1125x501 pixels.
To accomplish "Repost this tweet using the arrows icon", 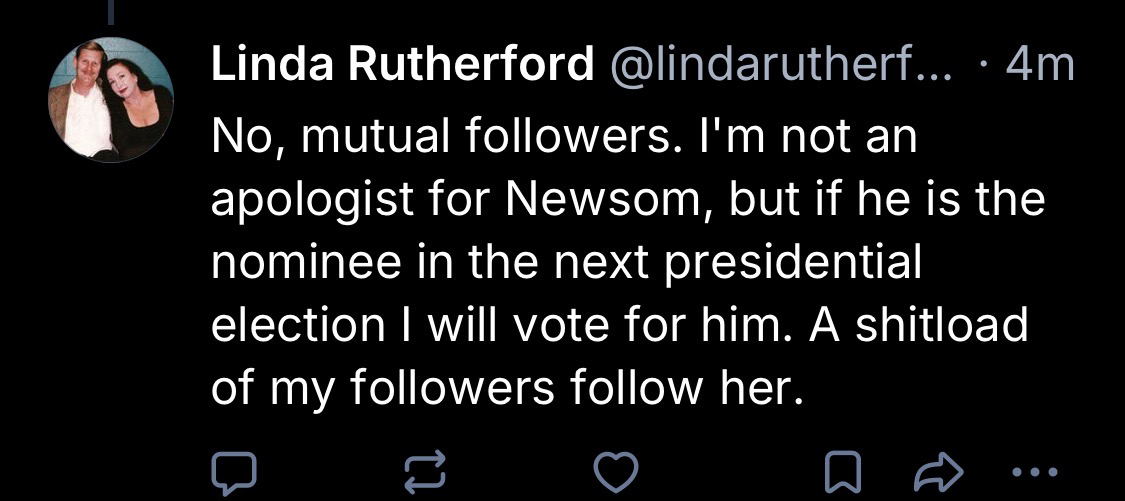I will [422, 469].
